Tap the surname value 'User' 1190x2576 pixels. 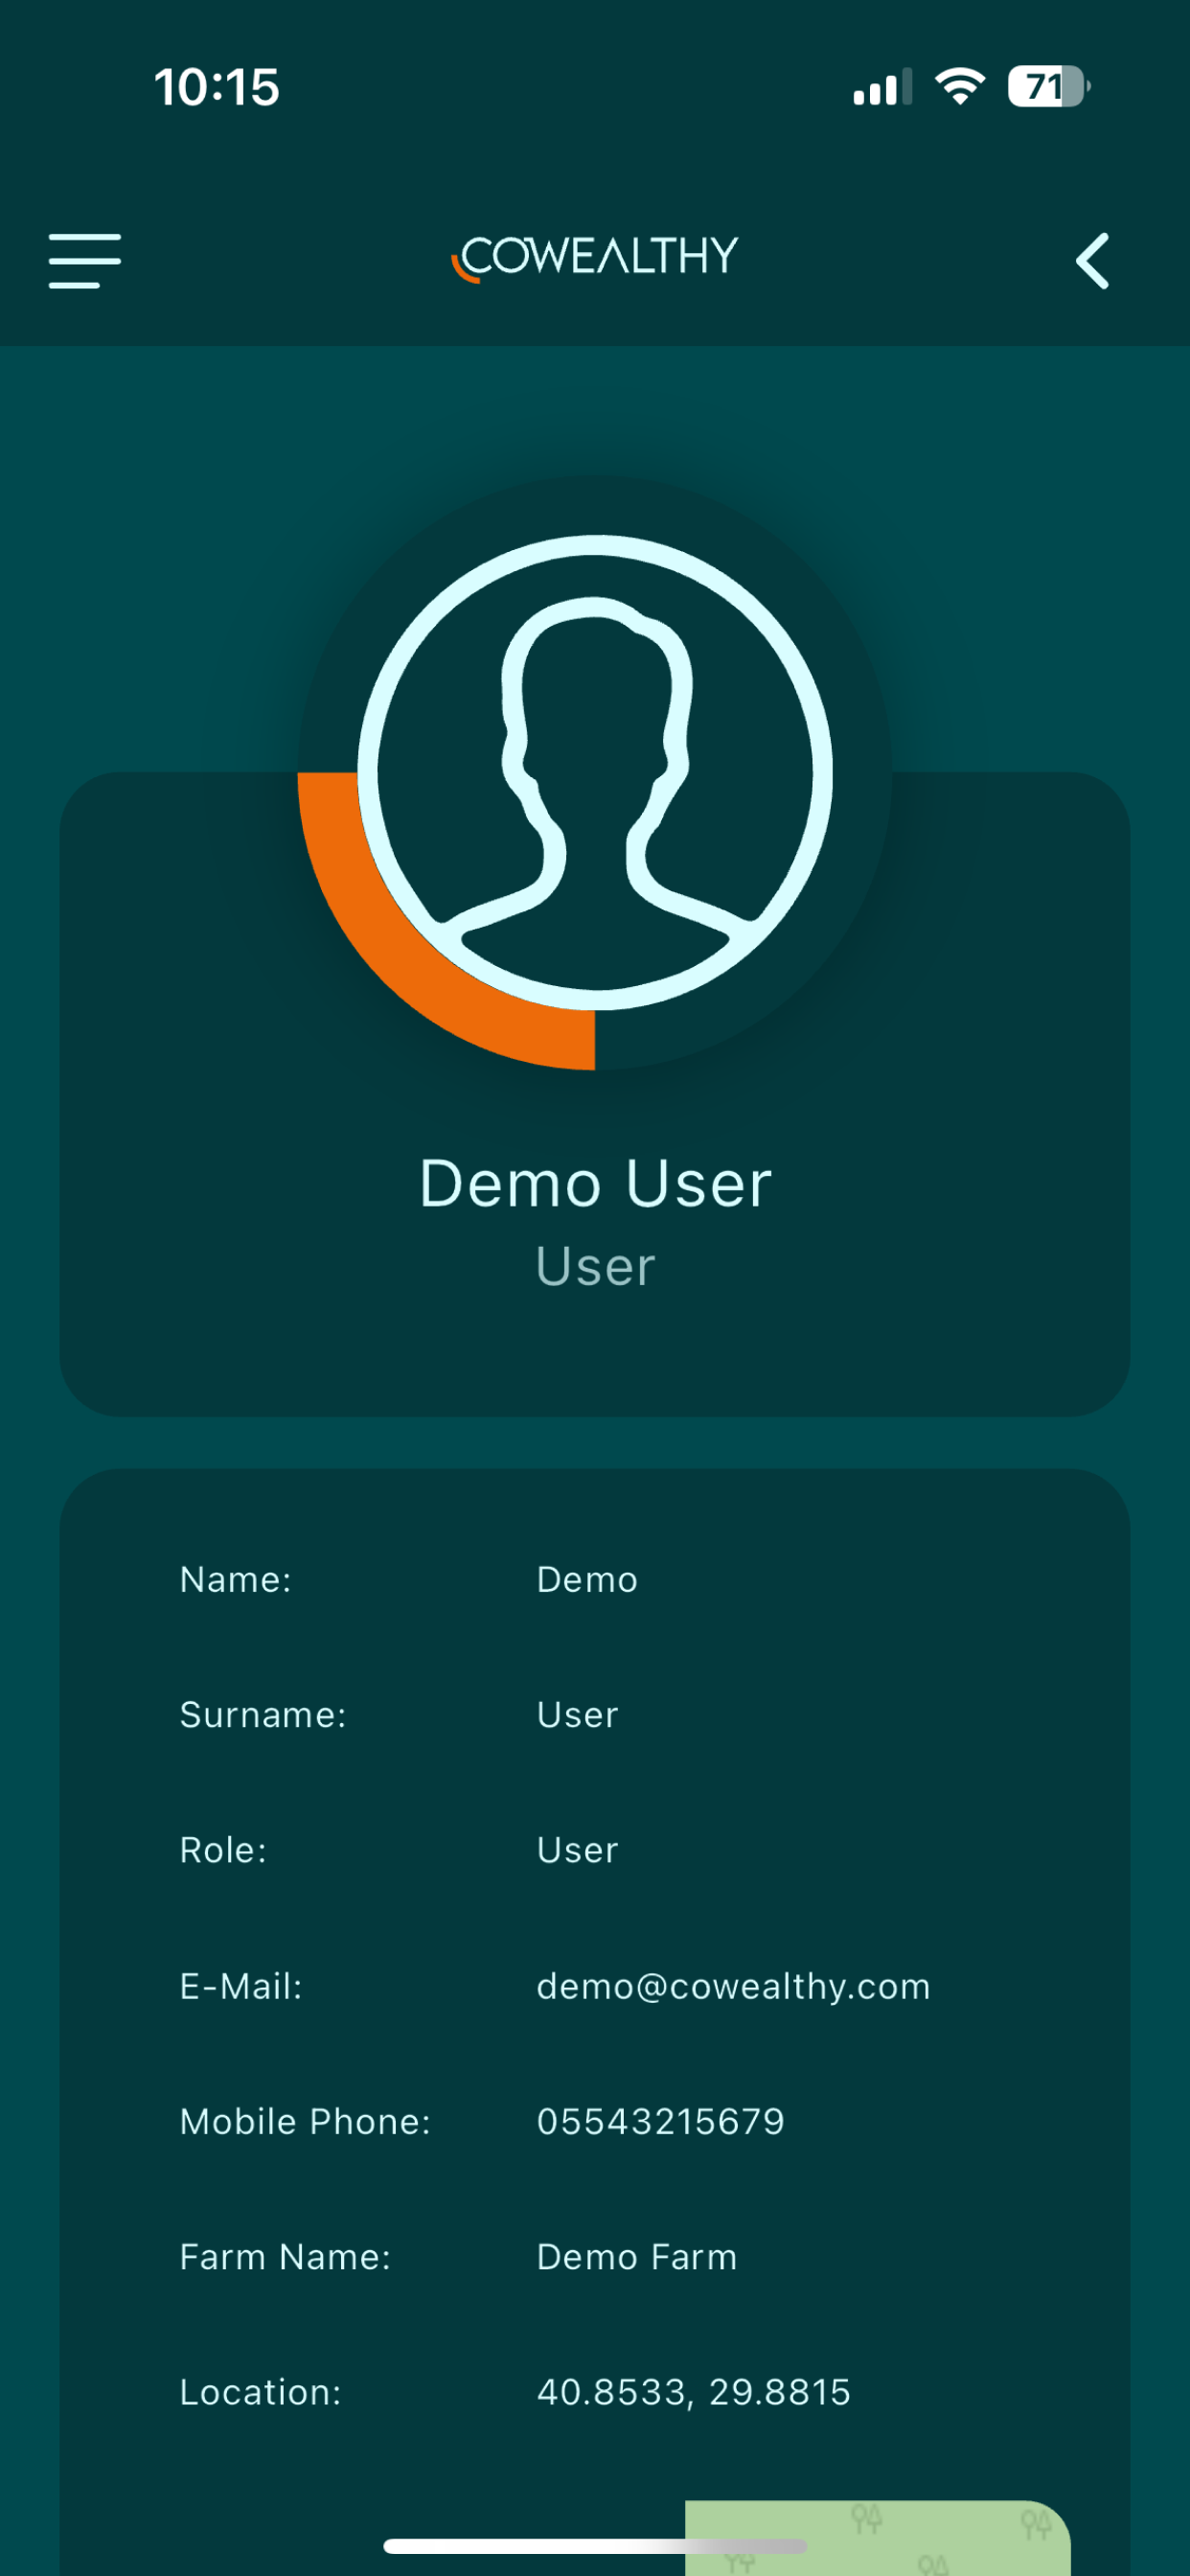pos(577,1715)
